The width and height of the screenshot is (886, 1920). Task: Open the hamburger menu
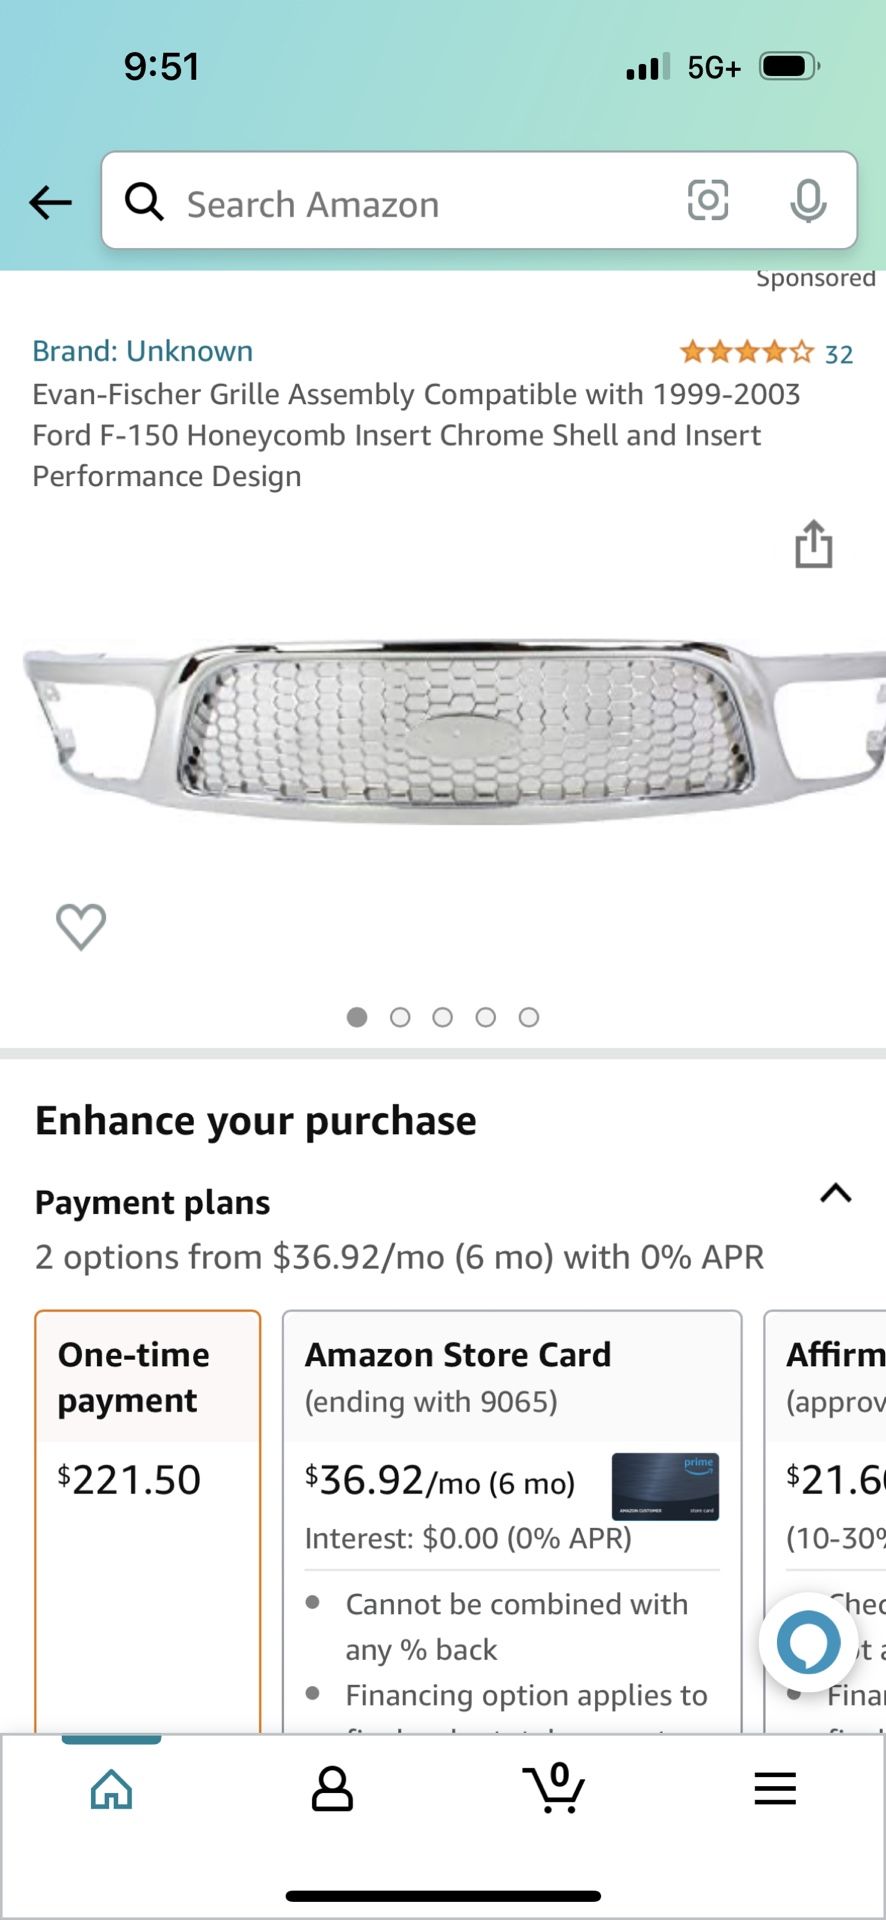[x=775, y=1789]
